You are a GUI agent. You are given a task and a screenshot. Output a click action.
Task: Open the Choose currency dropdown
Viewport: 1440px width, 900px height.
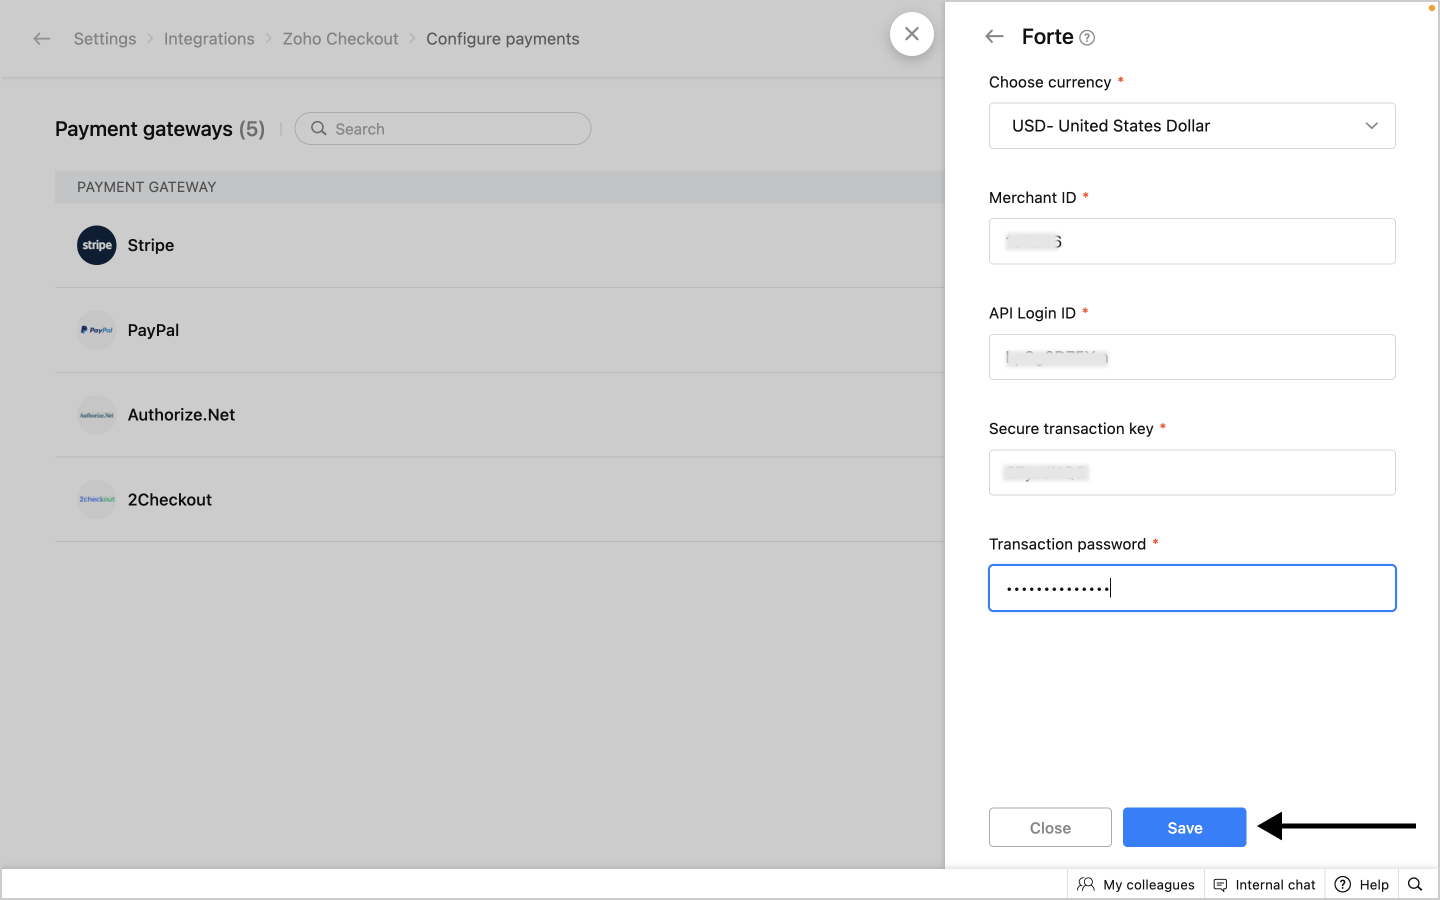pos(1191,126)
